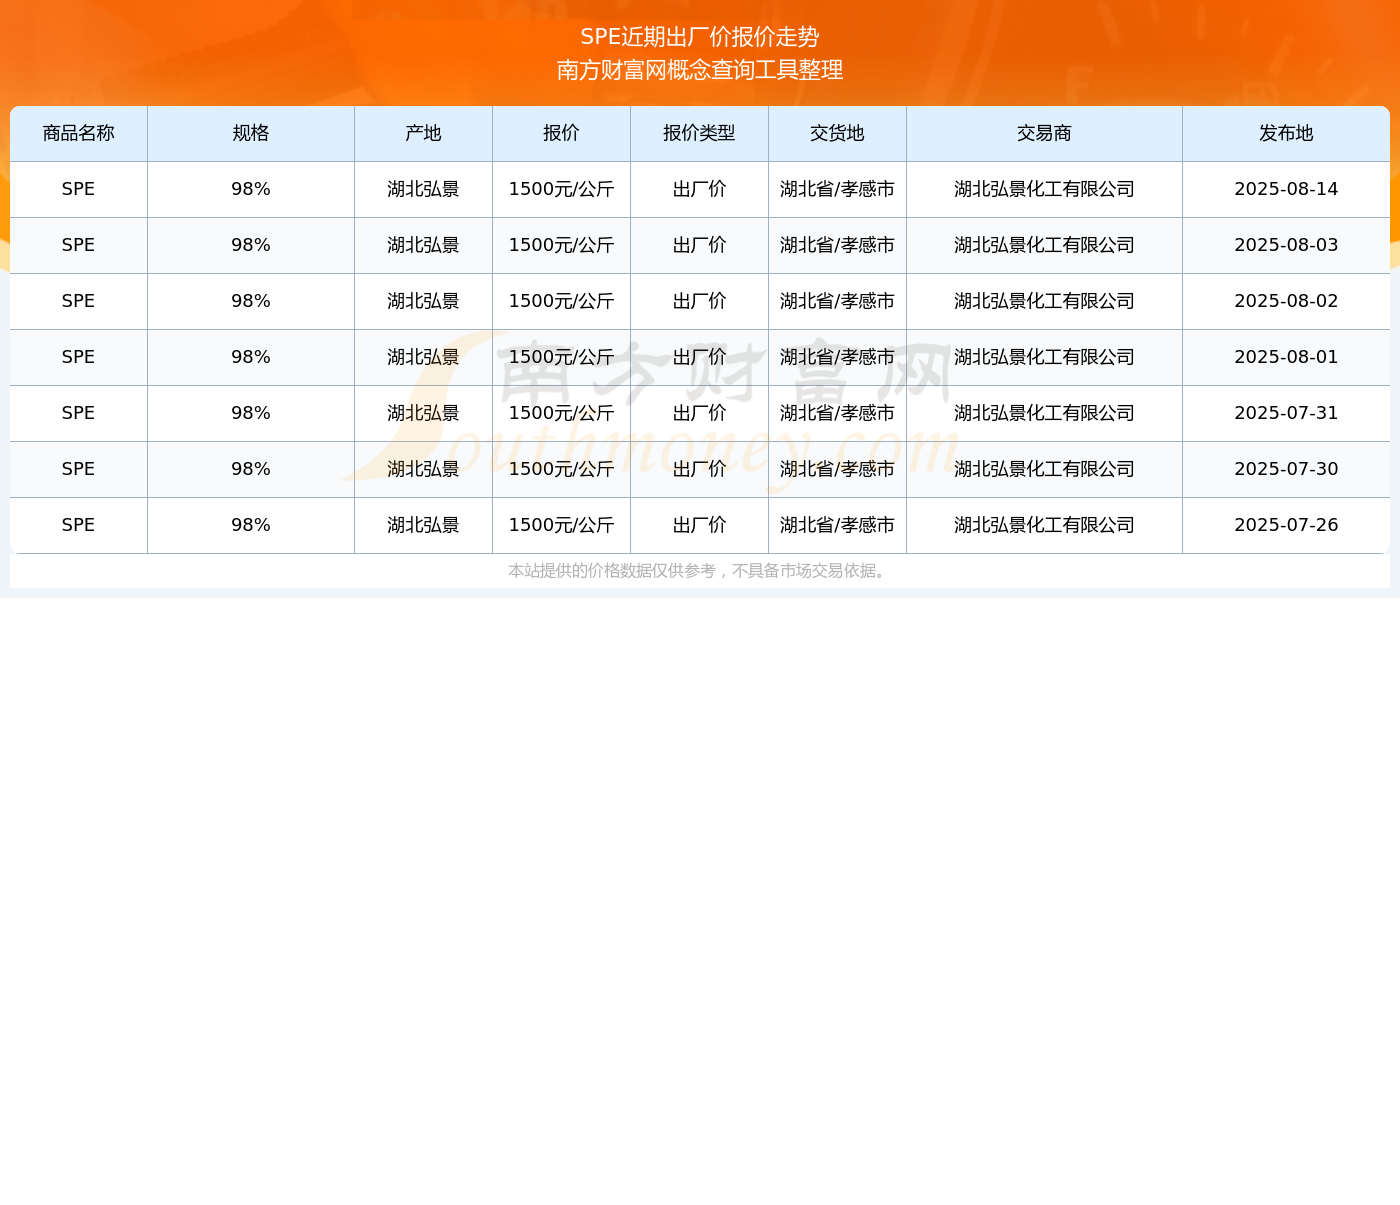This screenshot has width=1400, height=1205.
Task: Click 湖北省/孝感市 in the 2025-08-03 row
Action: 837,245
